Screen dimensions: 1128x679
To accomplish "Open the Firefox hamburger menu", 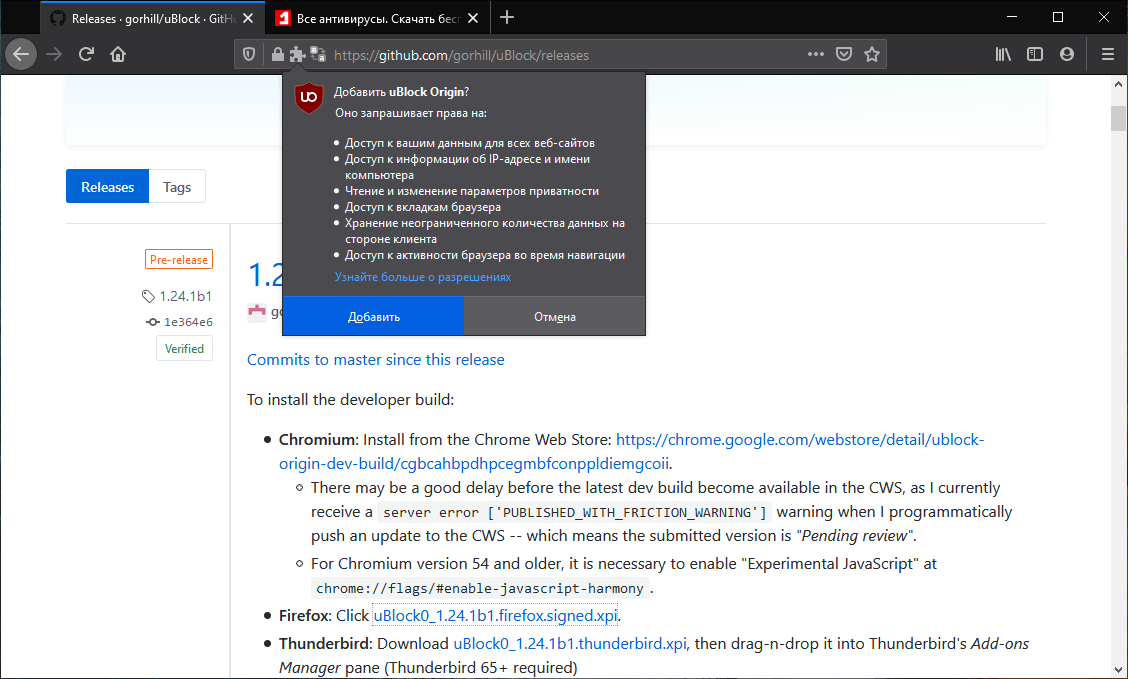I will click(1107, 55).
